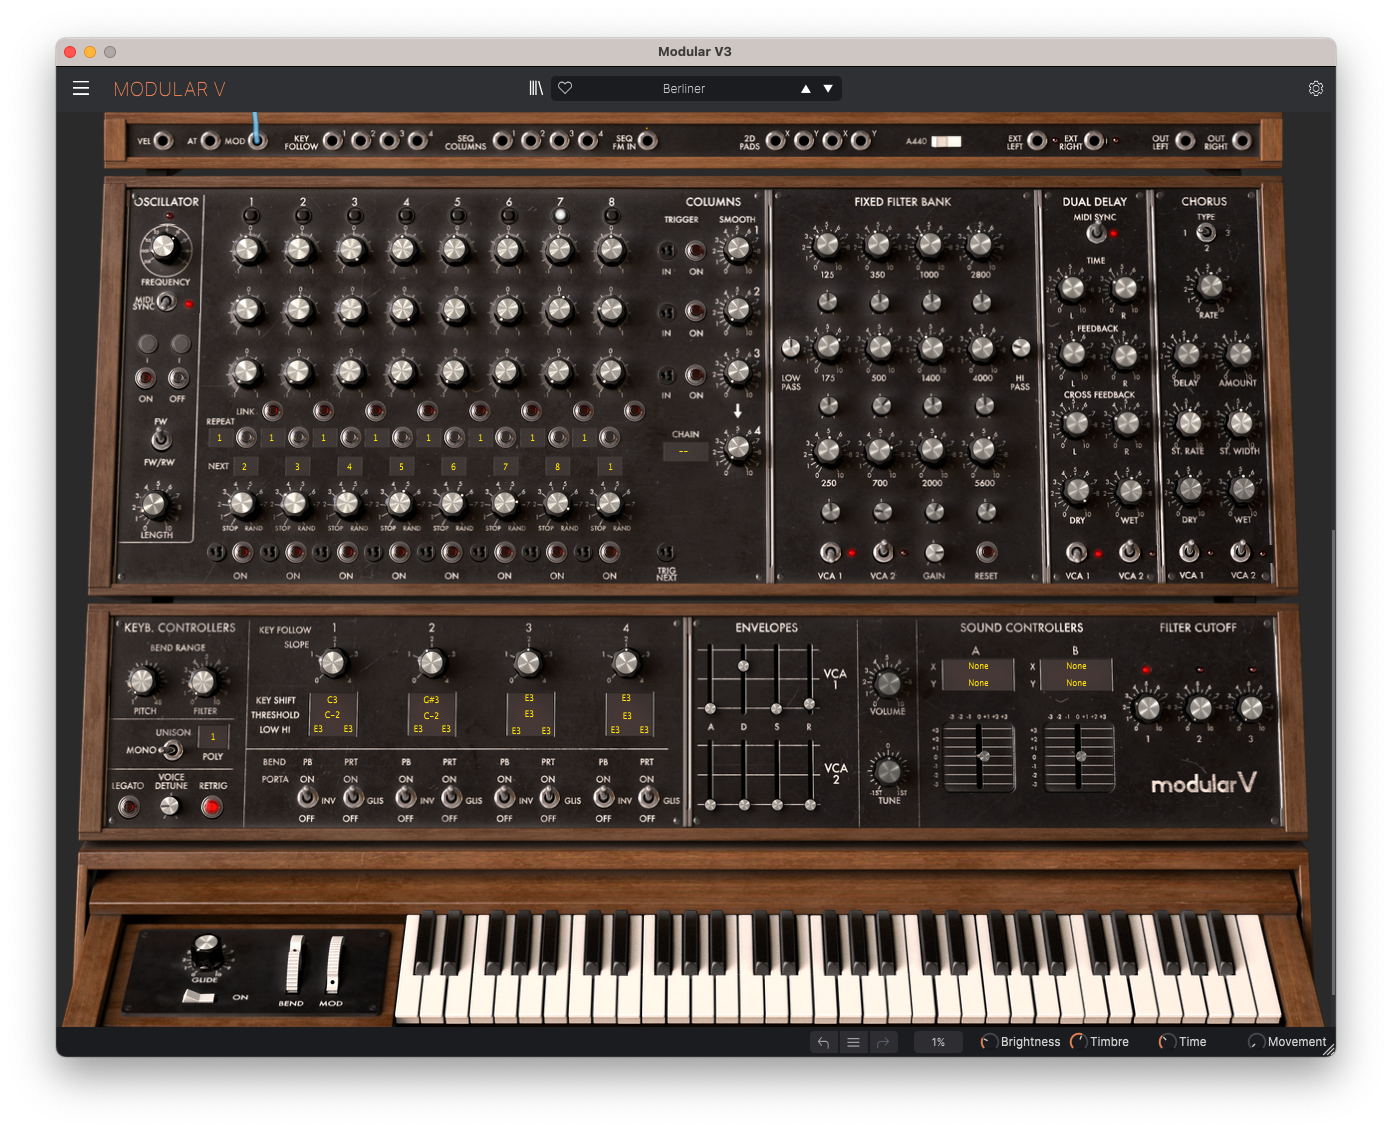1392x1131 pixels.
Task: Click the Sound Controller B pad slider
Action: pos(1078,756)
